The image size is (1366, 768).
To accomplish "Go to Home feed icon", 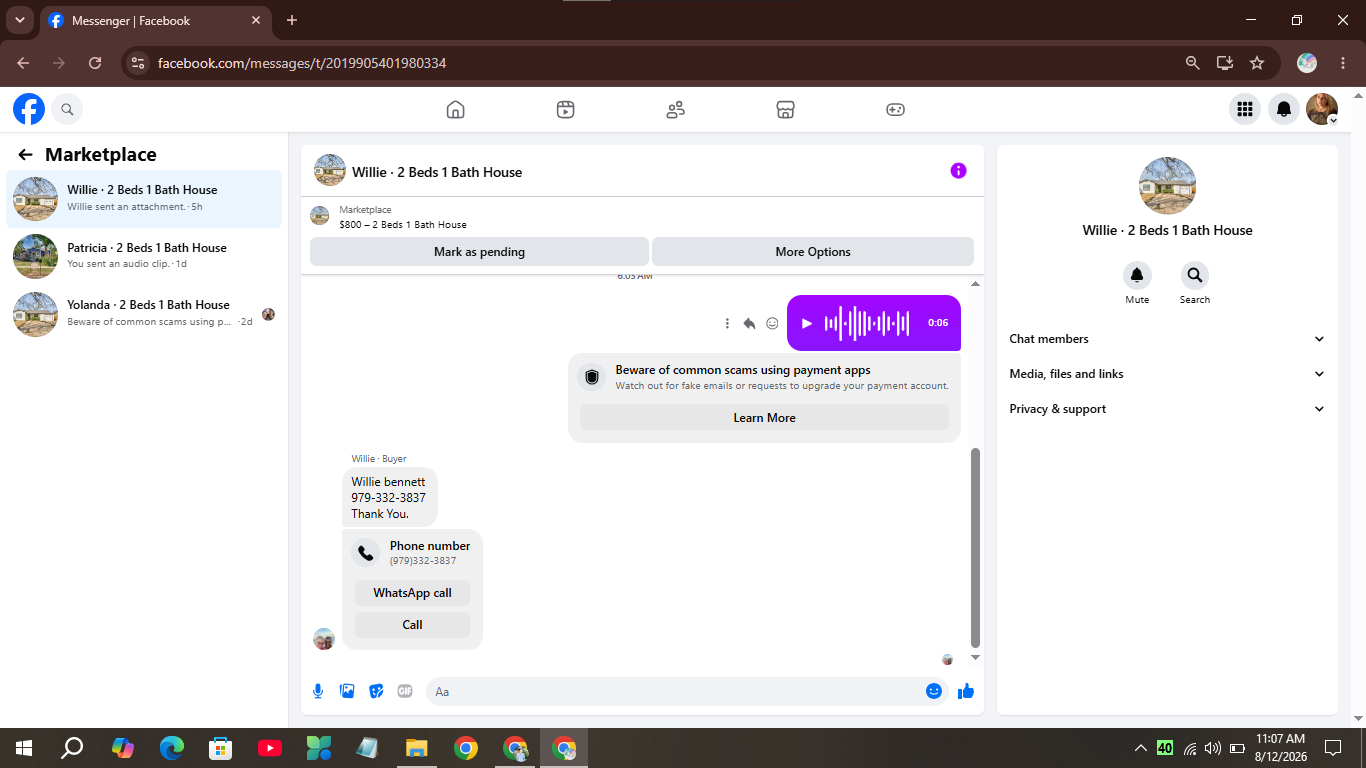I will click(x=456, y=109).
